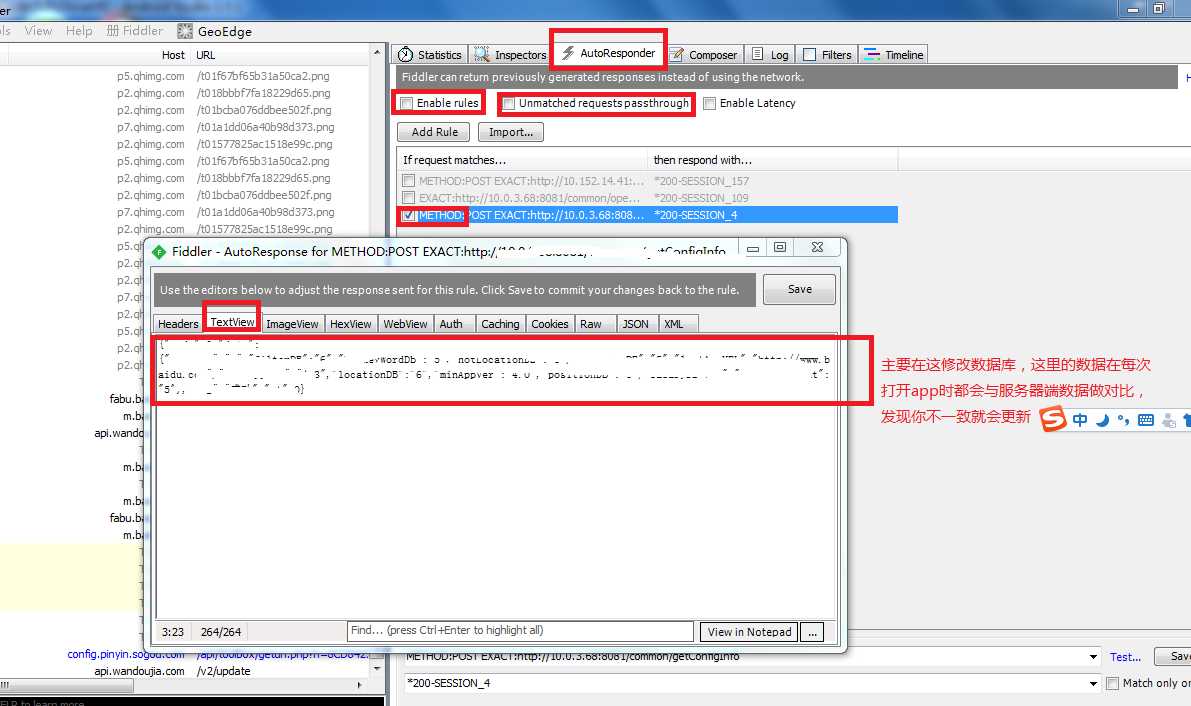The height and width of the screenshot is (706, 1191).
Task: Open the Cookies tab
Action: (x=550, y=324)
